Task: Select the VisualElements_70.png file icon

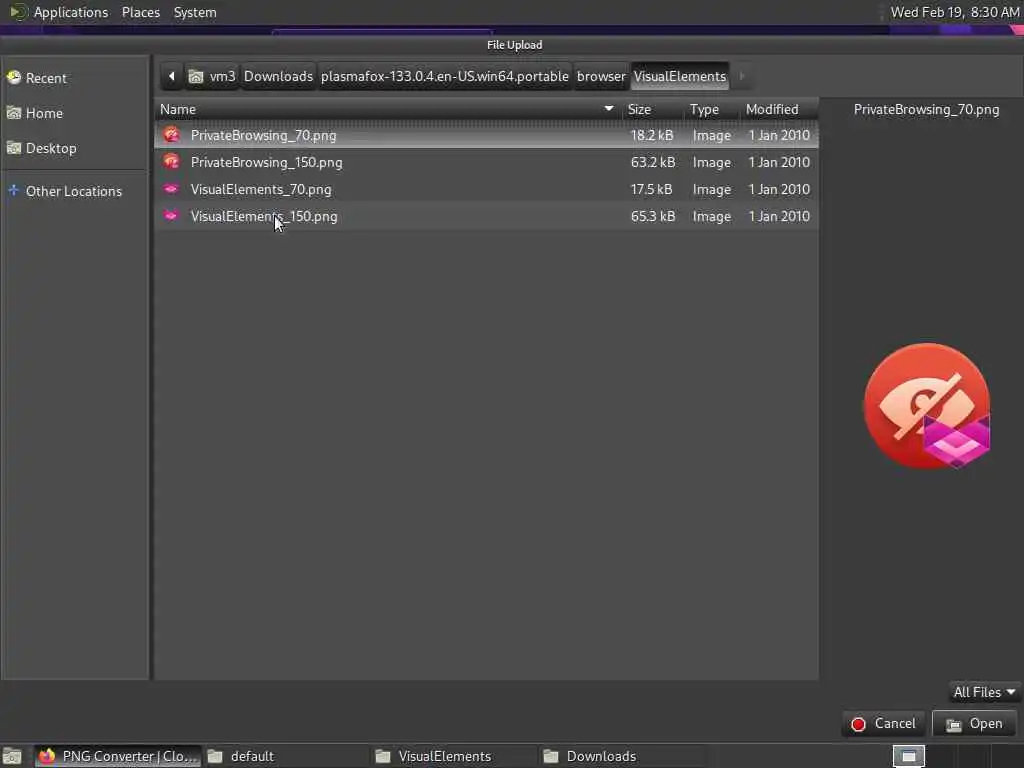Action: [171, 189]
